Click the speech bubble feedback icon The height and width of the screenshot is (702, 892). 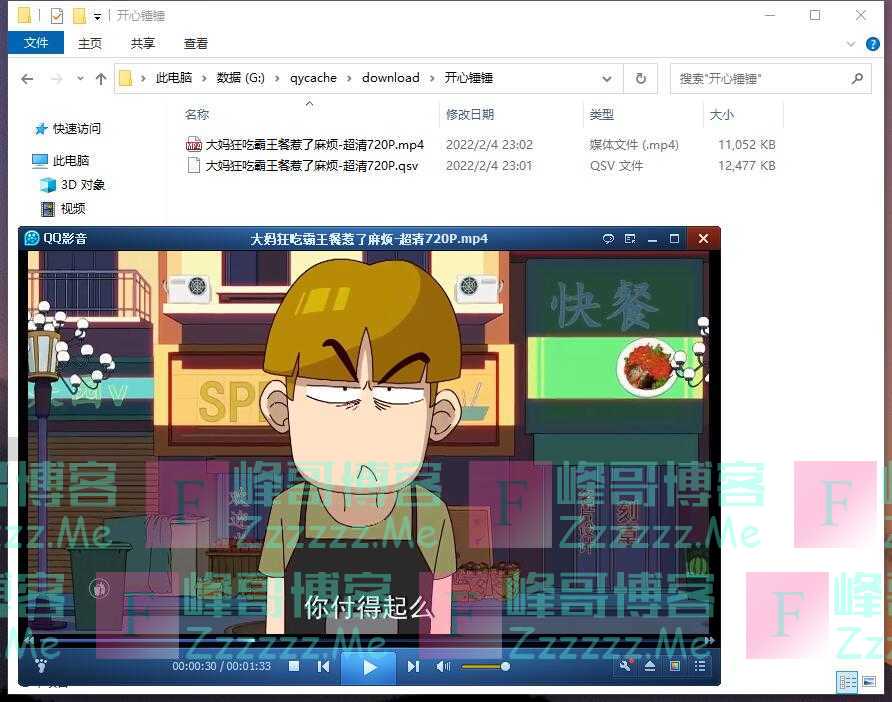coord(607,239)
